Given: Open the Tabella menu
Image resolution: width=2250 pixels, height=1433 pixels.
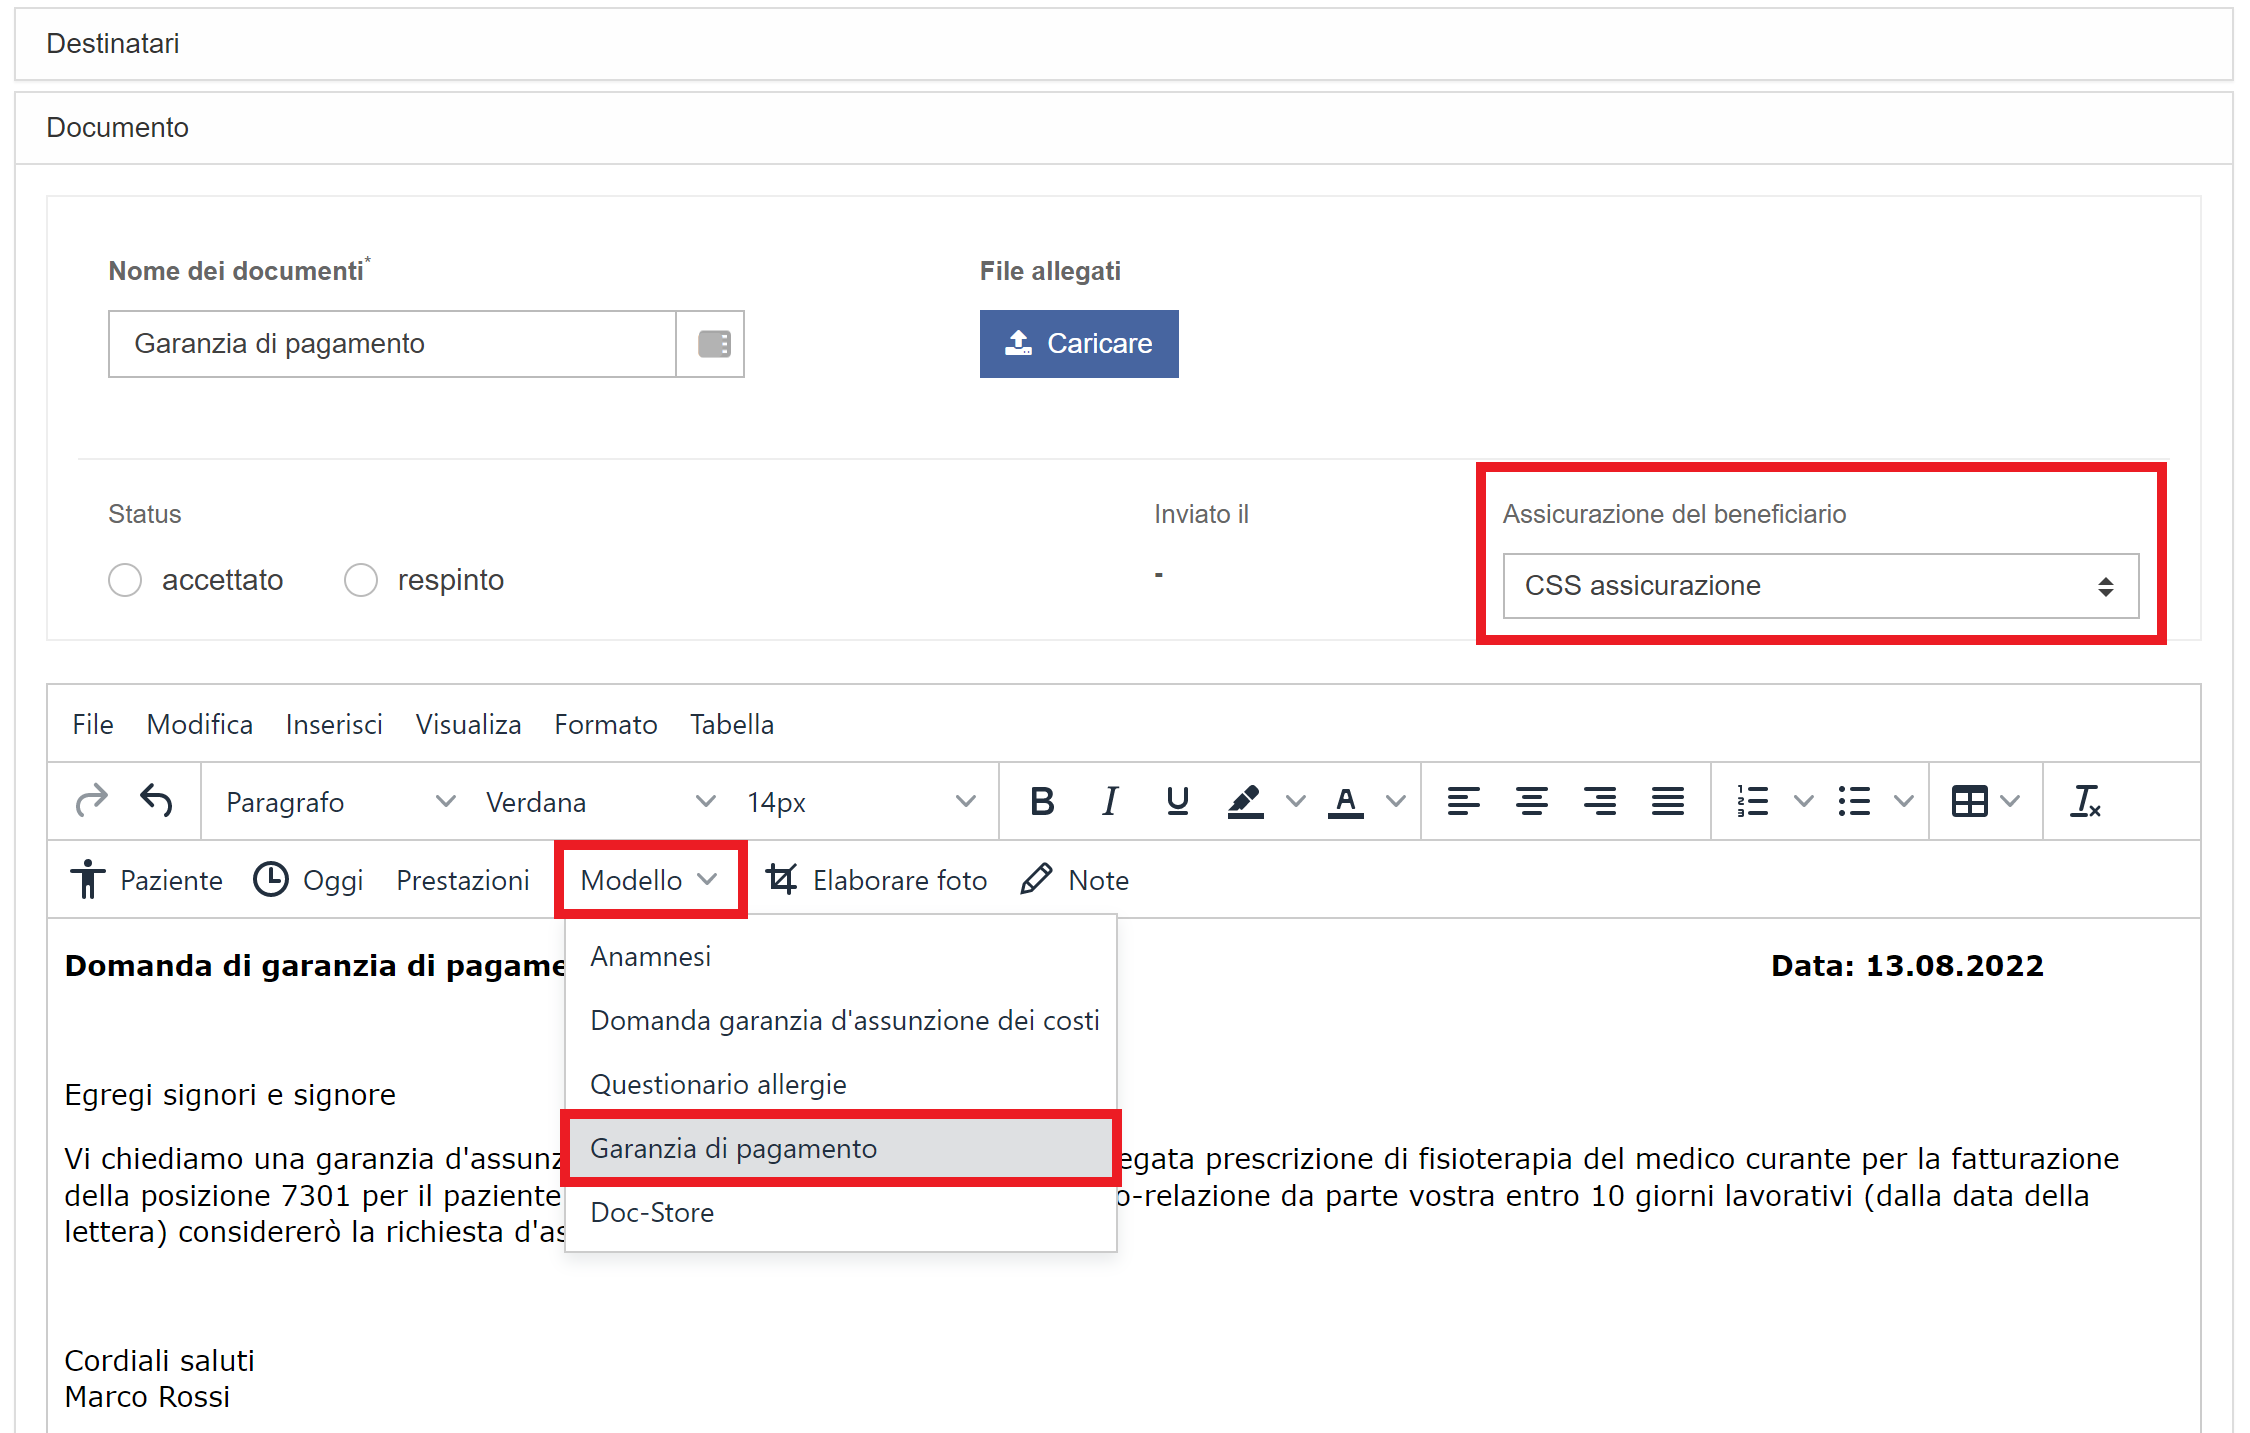Looking at the screenshot, I should click(731, 724).
